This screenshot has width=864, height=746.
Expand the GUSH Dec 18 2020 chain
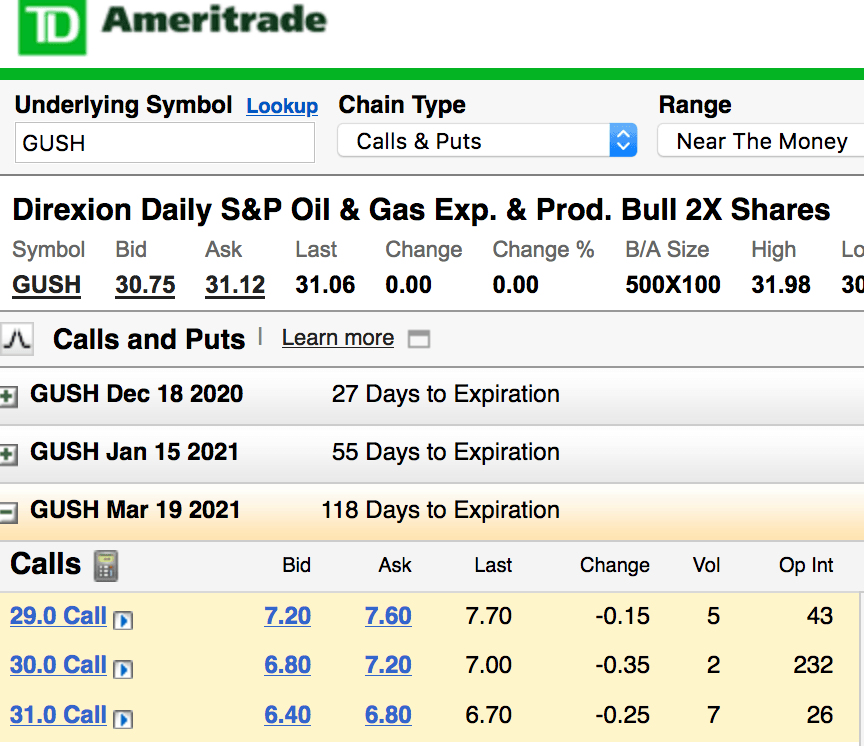tap(9, 397)
